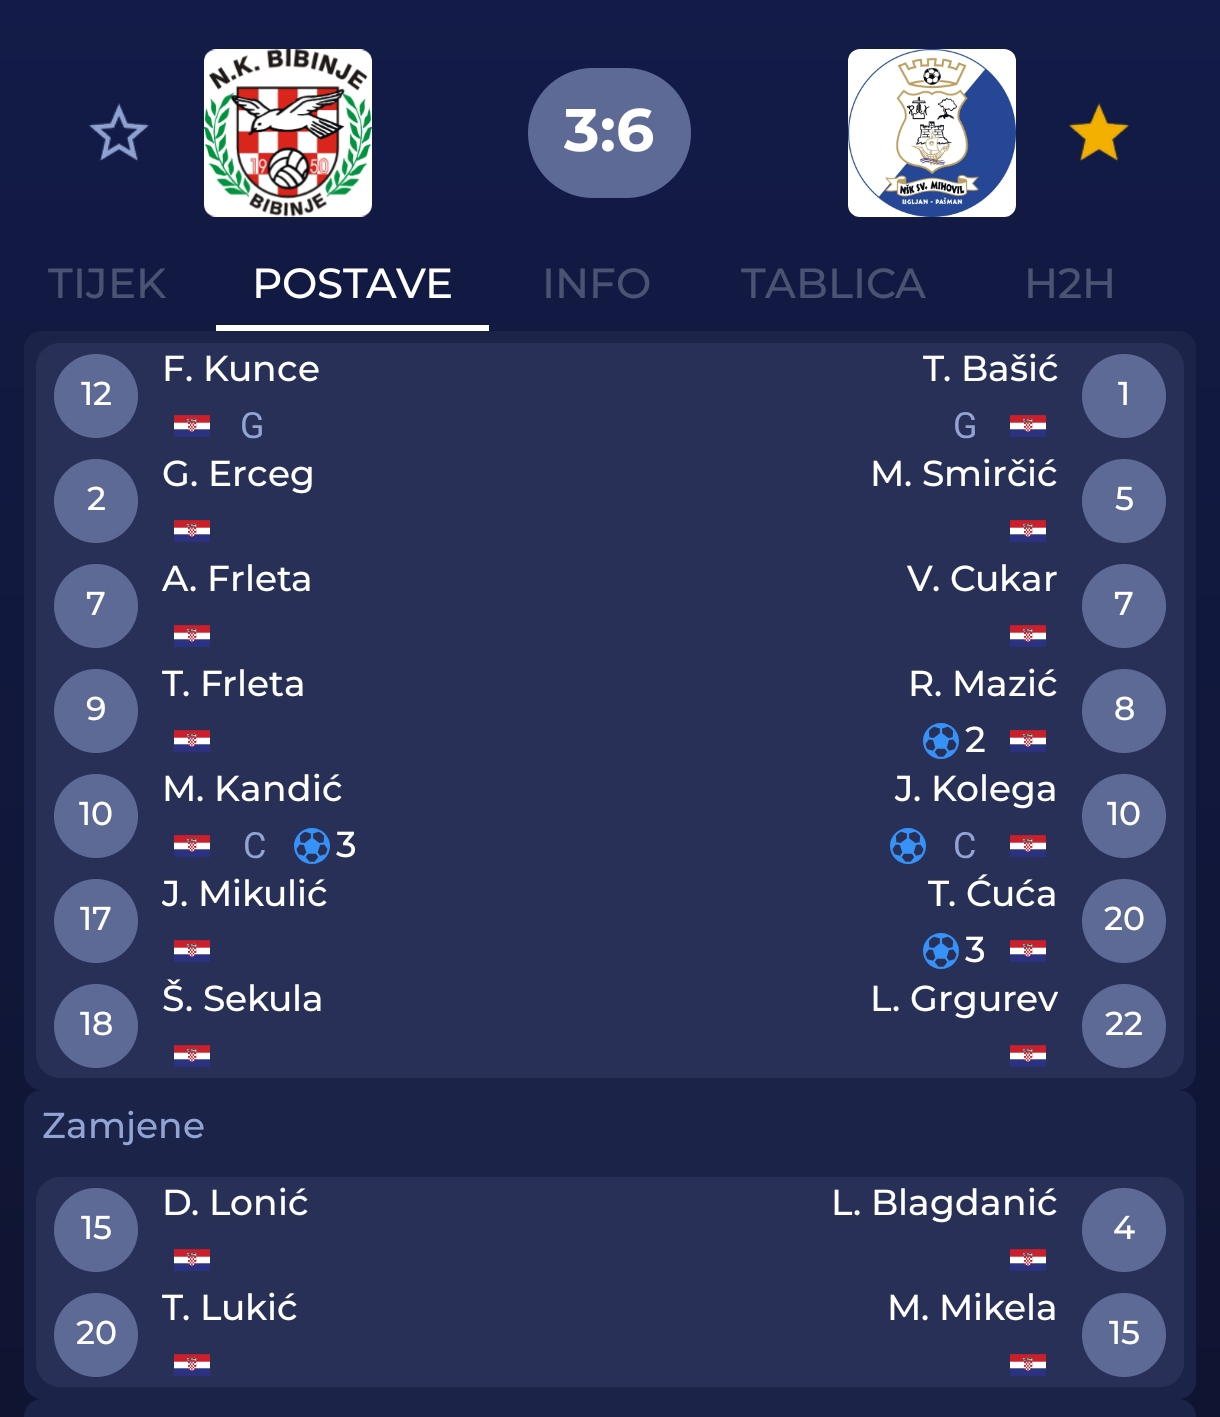Tap the number 1 badge of T. Bašić

point(1123,395)
